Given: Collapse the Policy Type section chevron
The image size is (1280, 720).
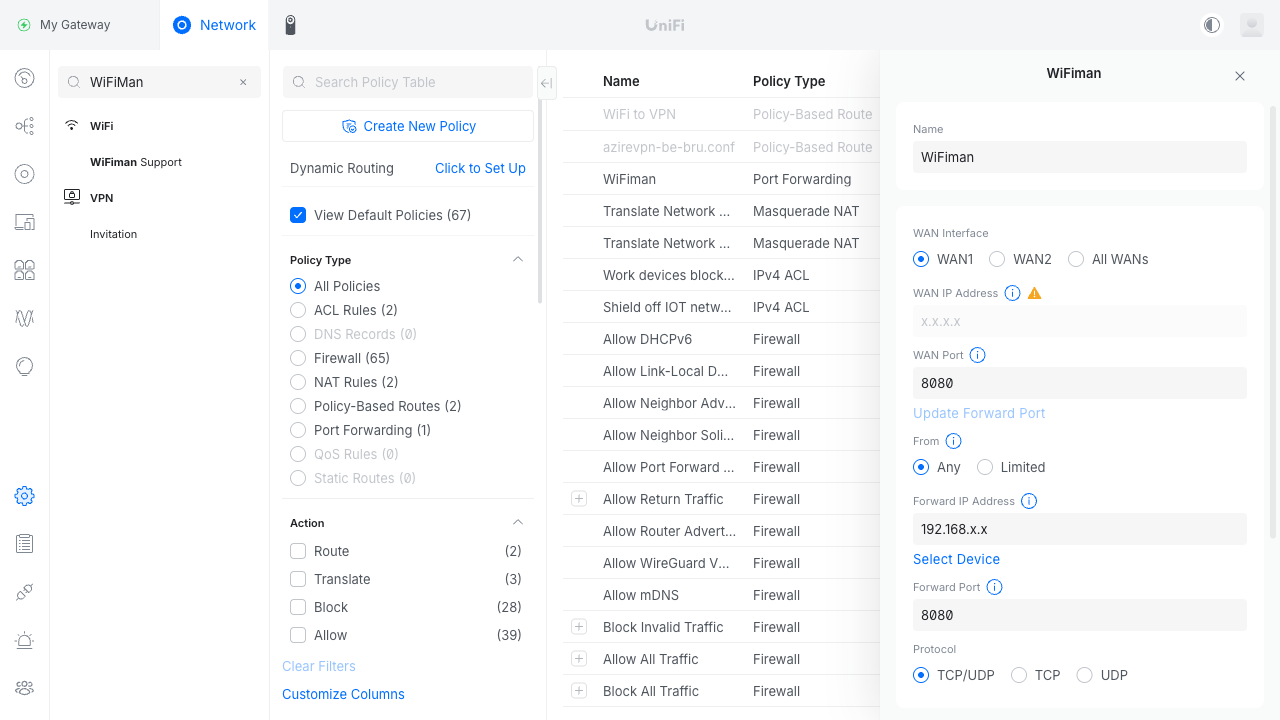Looking at the screenshot, I should [x=518, y=259].
